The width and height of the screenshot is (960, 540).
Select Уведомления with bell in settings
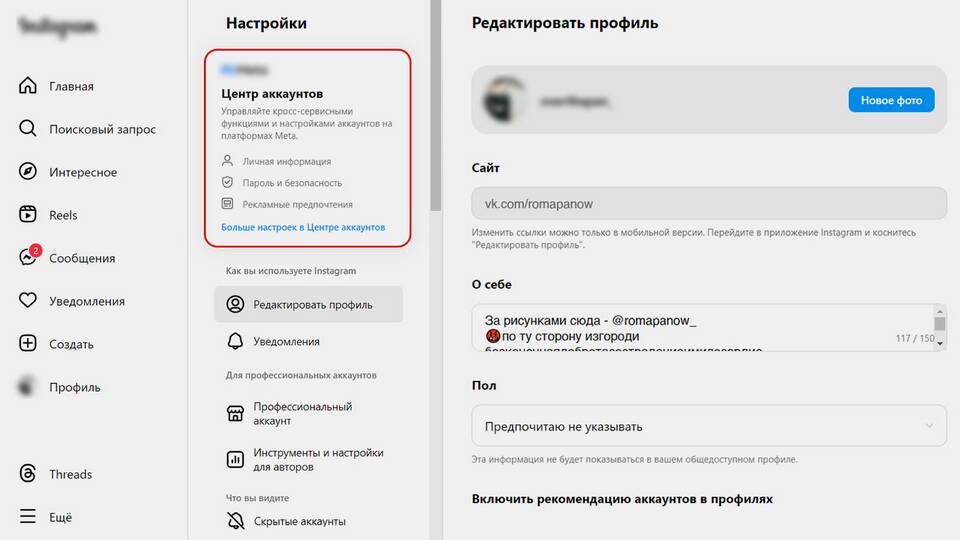308,341
